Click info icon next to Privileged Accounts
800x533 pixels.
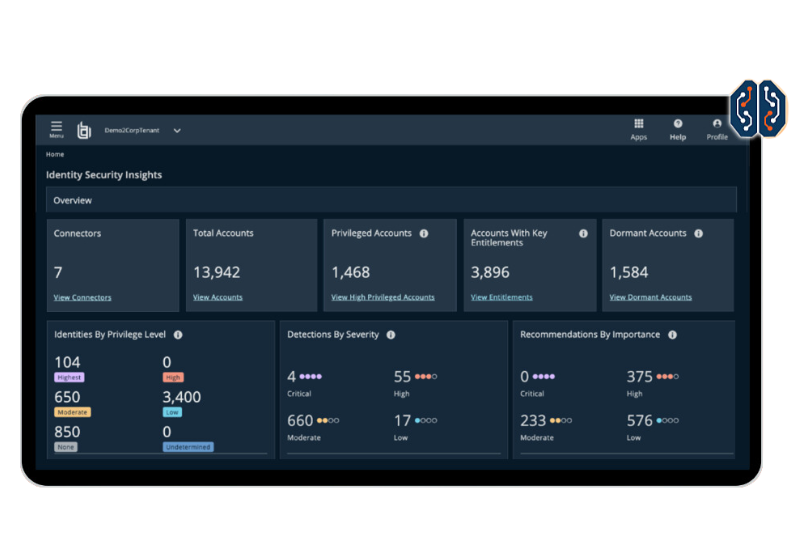(x=424, y=233)
